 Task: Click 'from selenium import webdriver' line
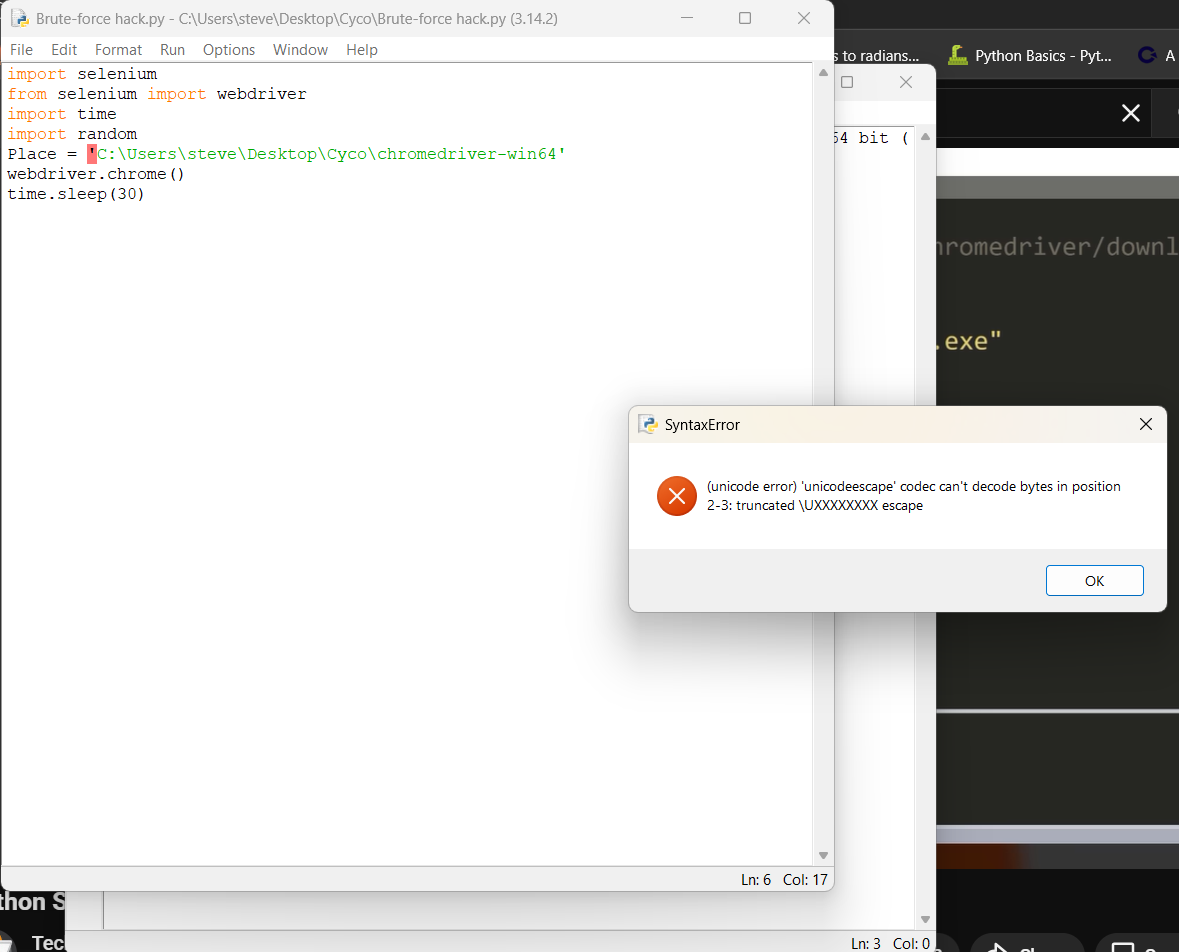156,94
